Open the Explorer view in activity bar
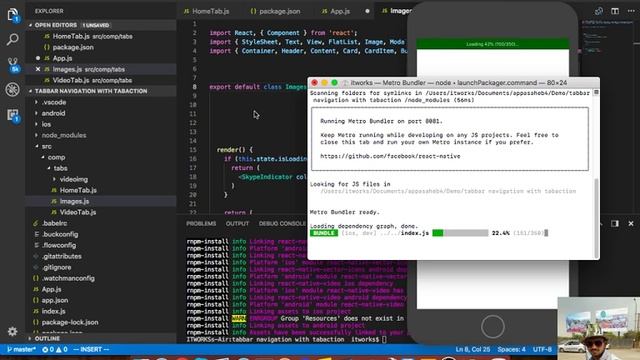This screenshot has width=640, height=360. (x=13, y=15)
